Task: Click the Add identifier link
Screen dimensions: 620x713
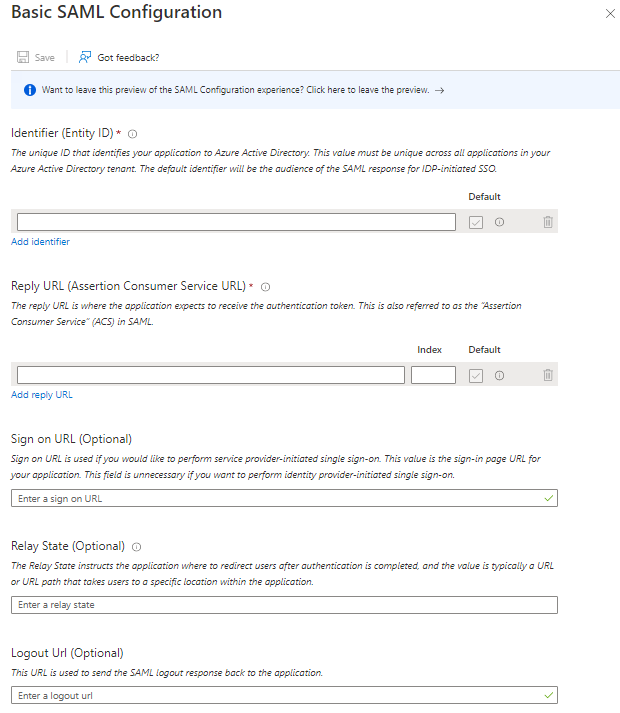Action: 40,242
